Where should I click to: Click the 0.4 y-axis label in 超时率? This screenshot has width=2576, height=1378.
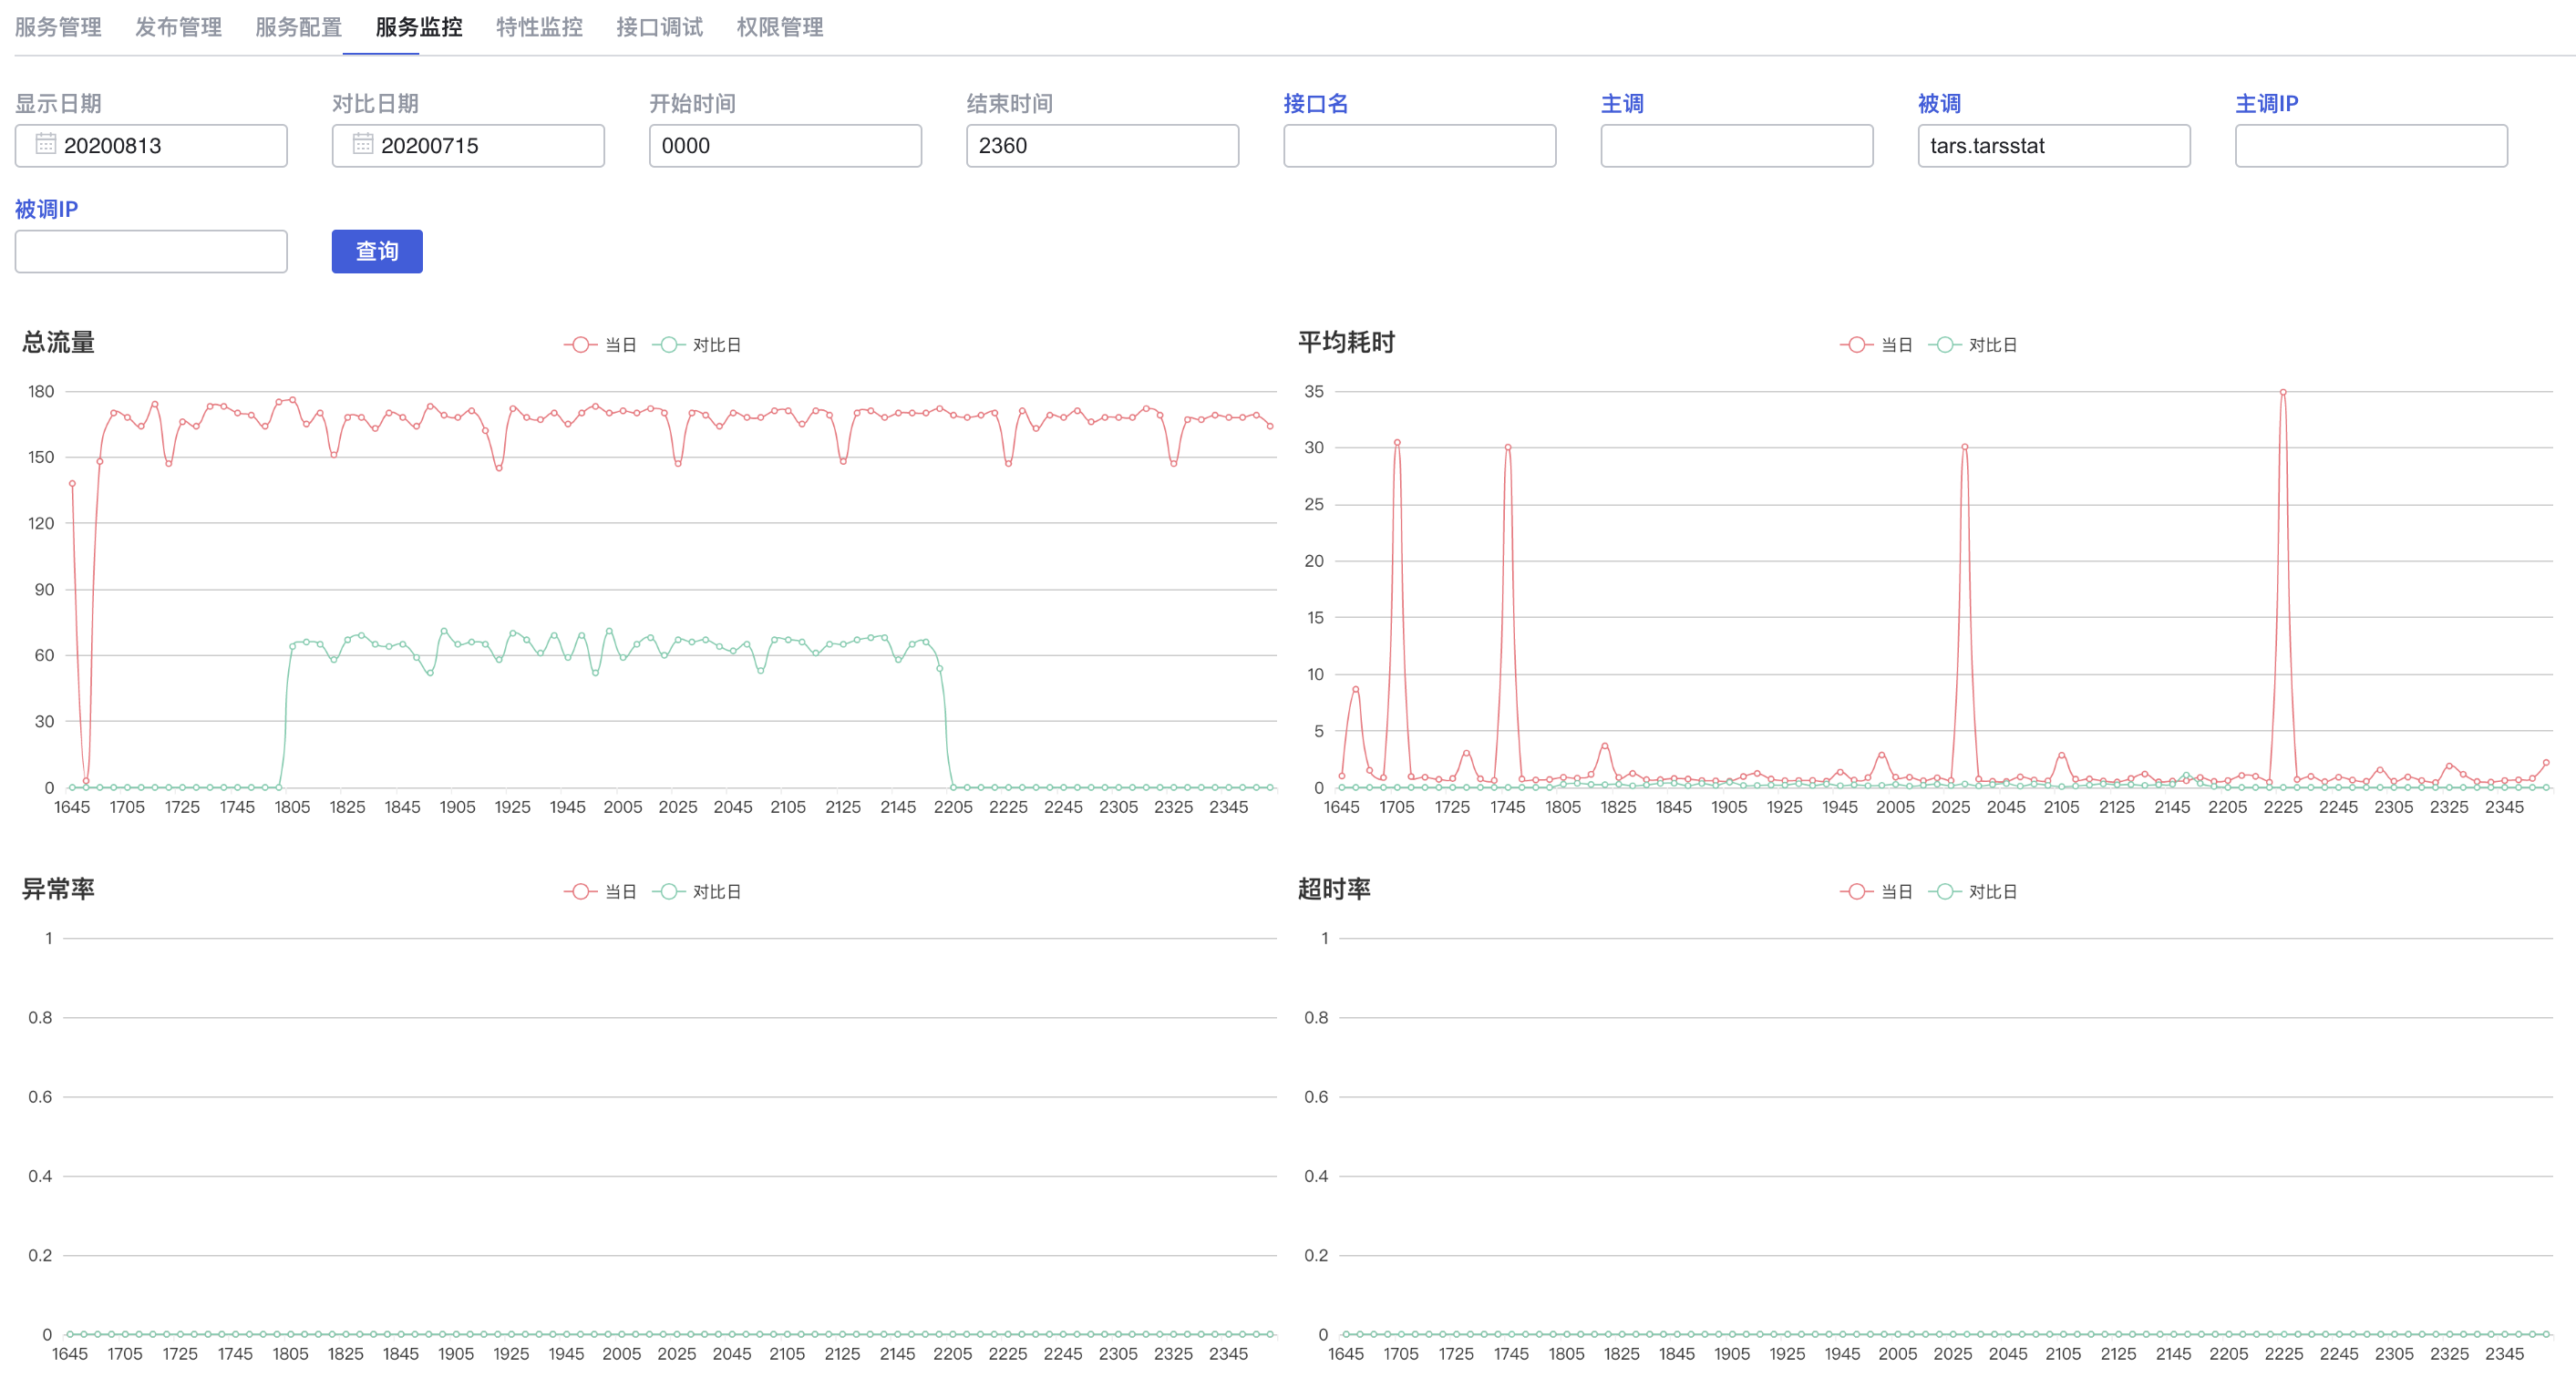point(1316,1177)
